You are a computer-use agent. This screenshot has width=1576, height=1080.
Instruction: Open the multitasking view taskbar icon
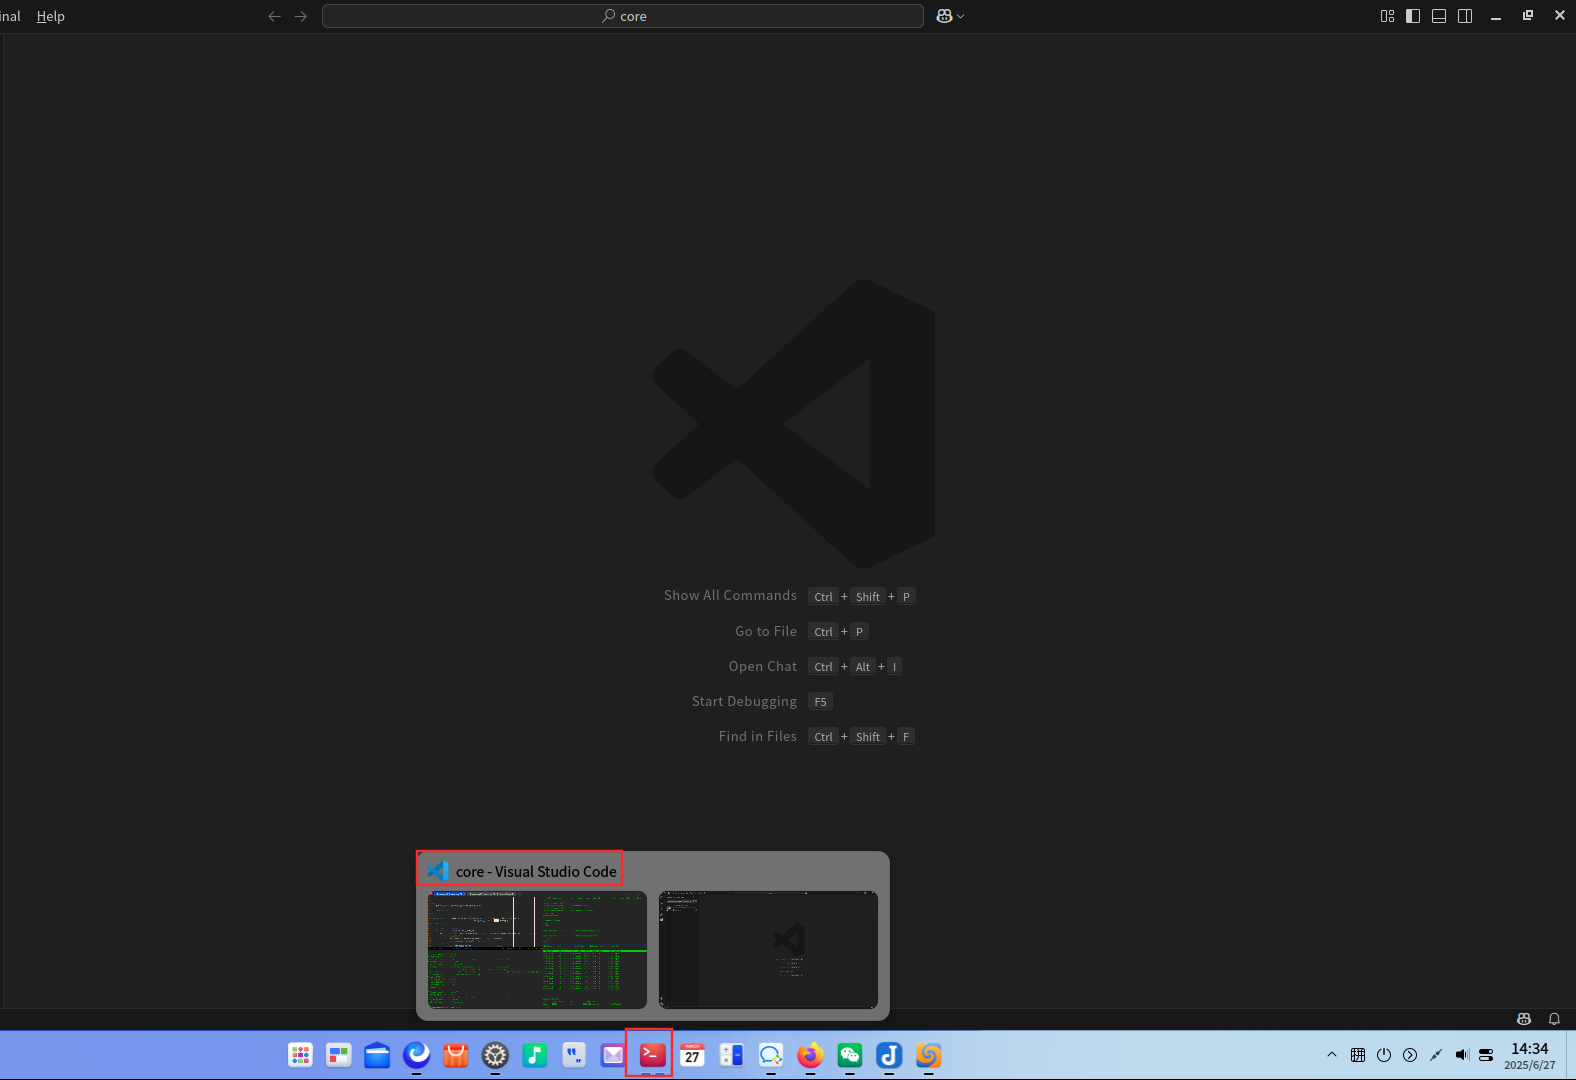pos(339,1055)
